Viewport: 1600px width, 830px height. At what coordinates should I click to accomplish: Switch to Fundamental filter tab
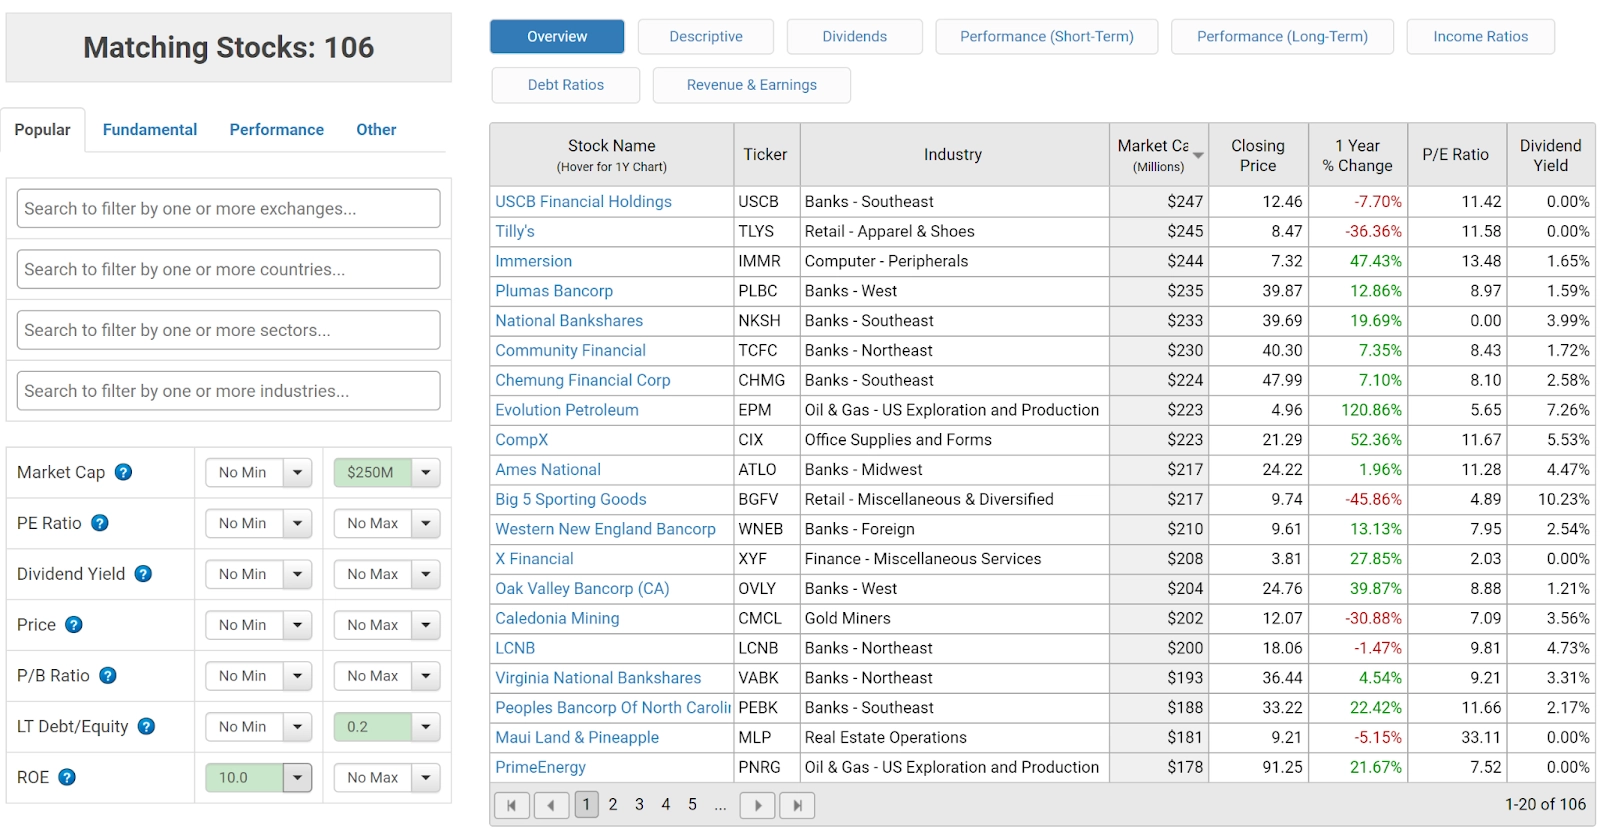point(150,130)
